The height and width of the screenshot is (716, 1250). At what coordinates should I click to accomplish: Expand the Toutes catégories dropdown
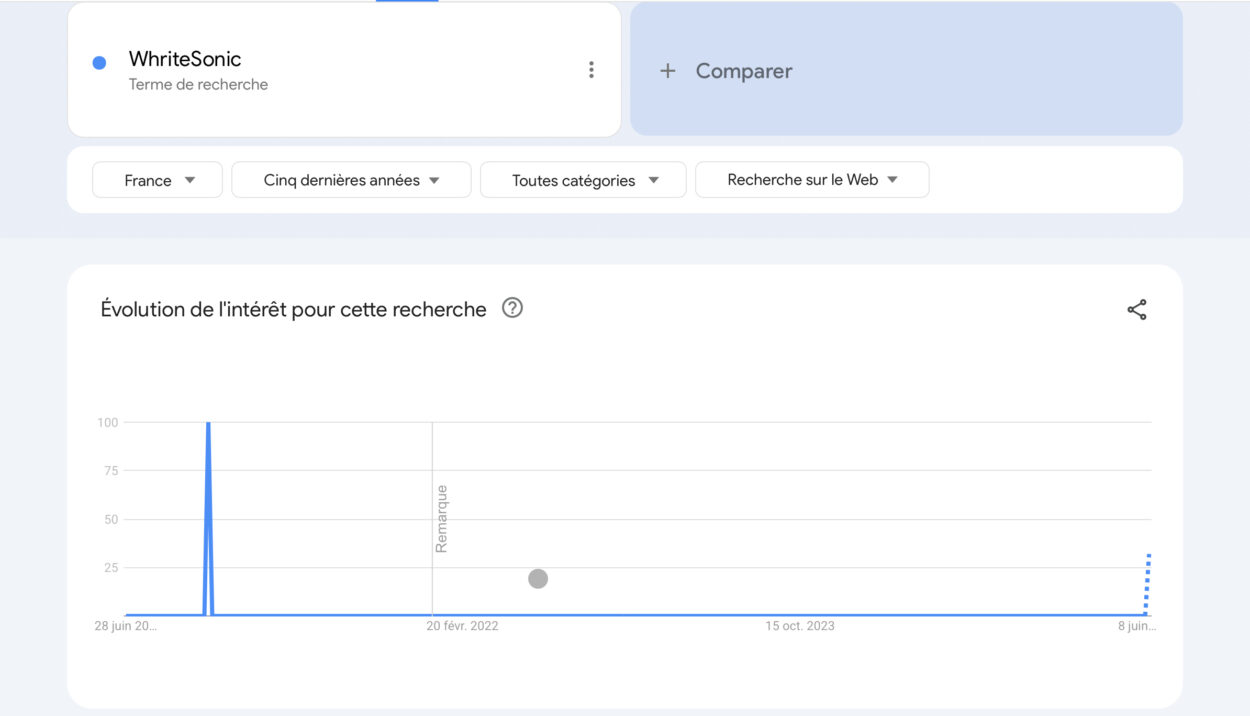(583, 180)
